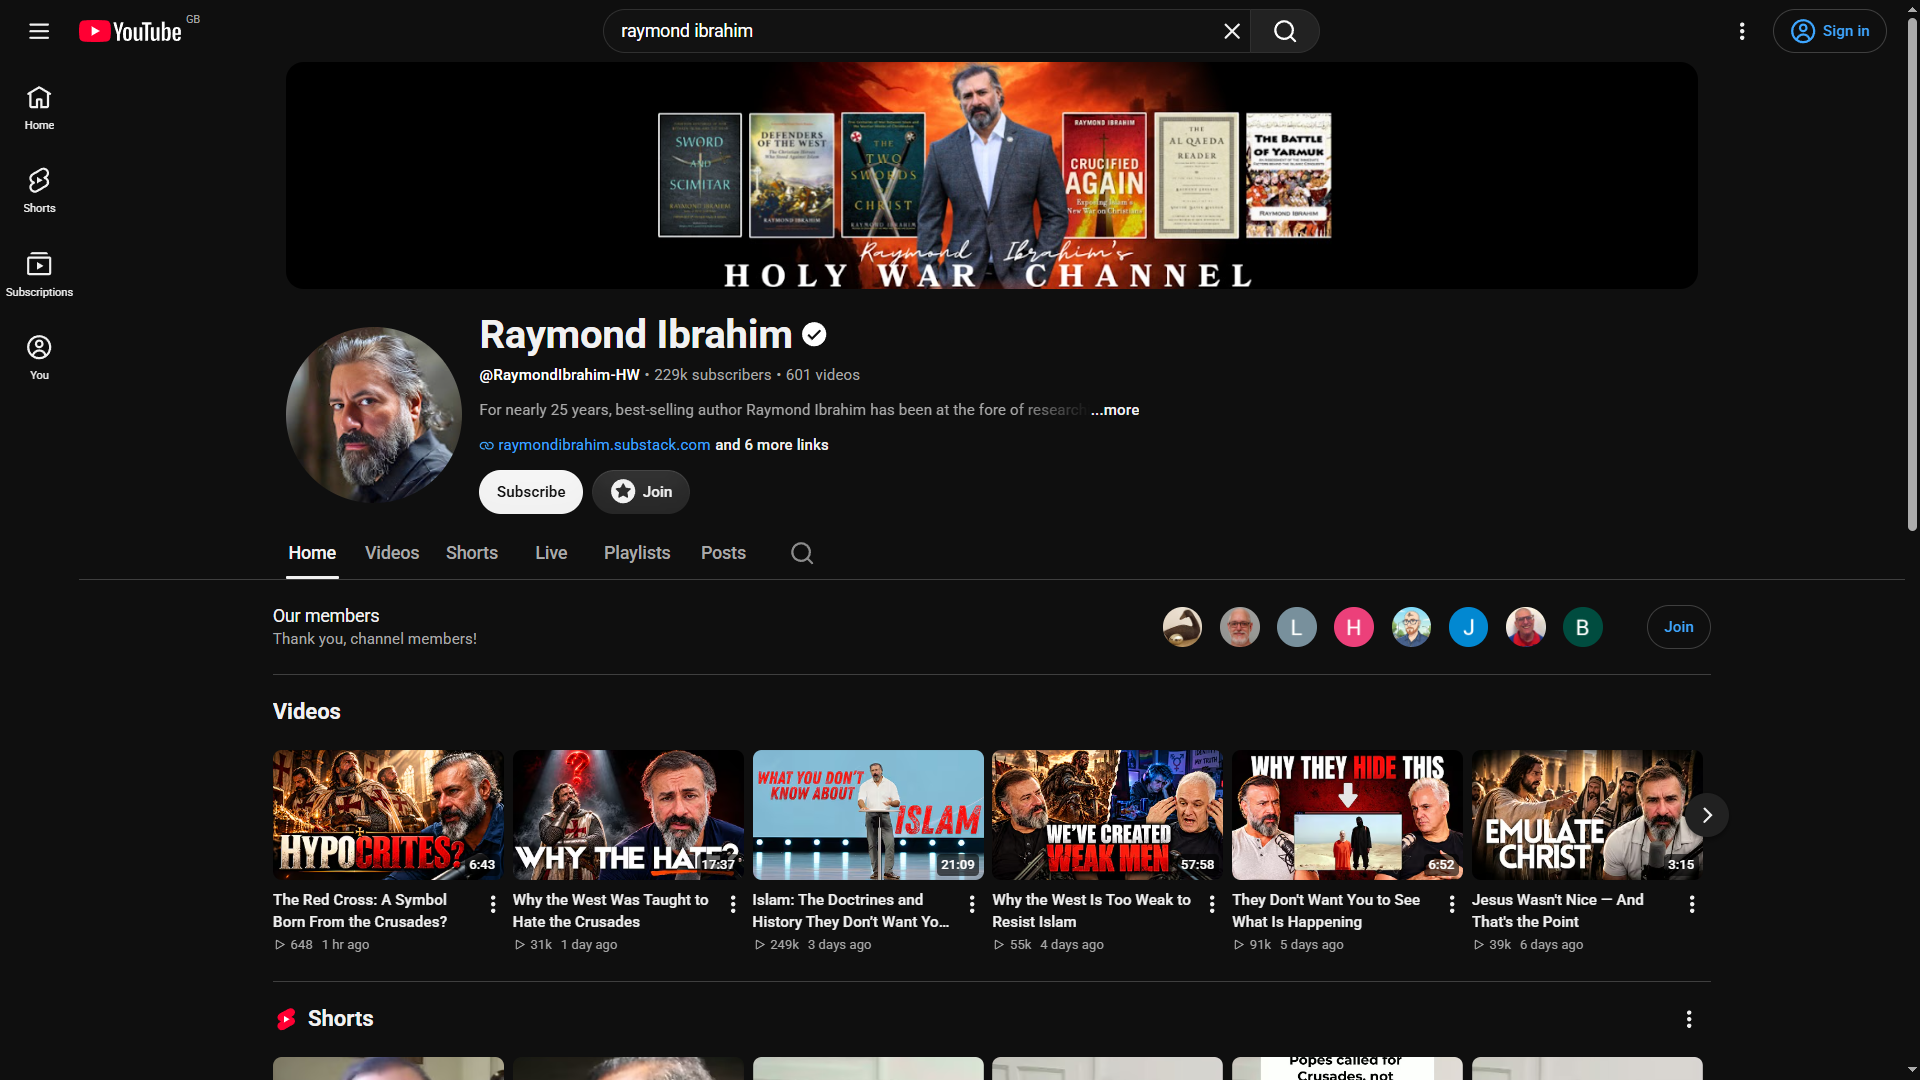Run search with magnifier button
1920x1080 pixels.
click(x=1285, y=31)
